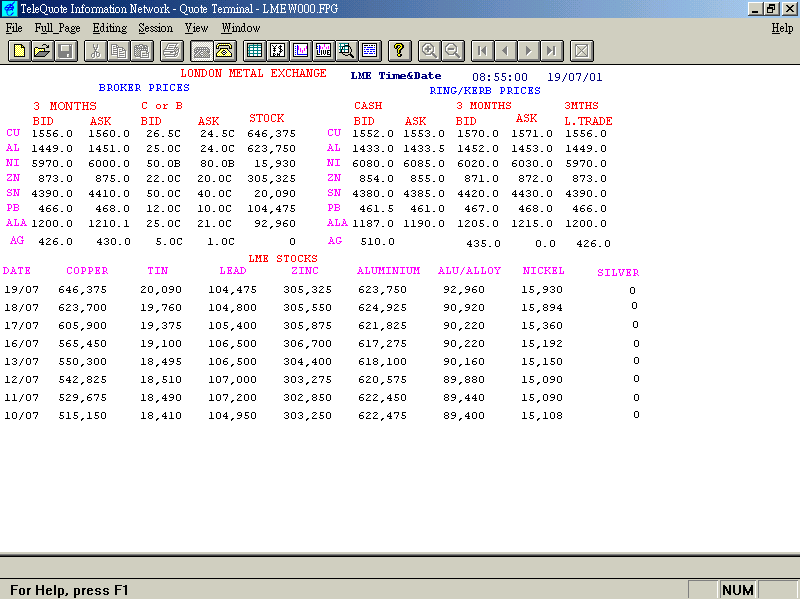Click the New document toolbar icon

pyautogui.click(x=19, y=51)
